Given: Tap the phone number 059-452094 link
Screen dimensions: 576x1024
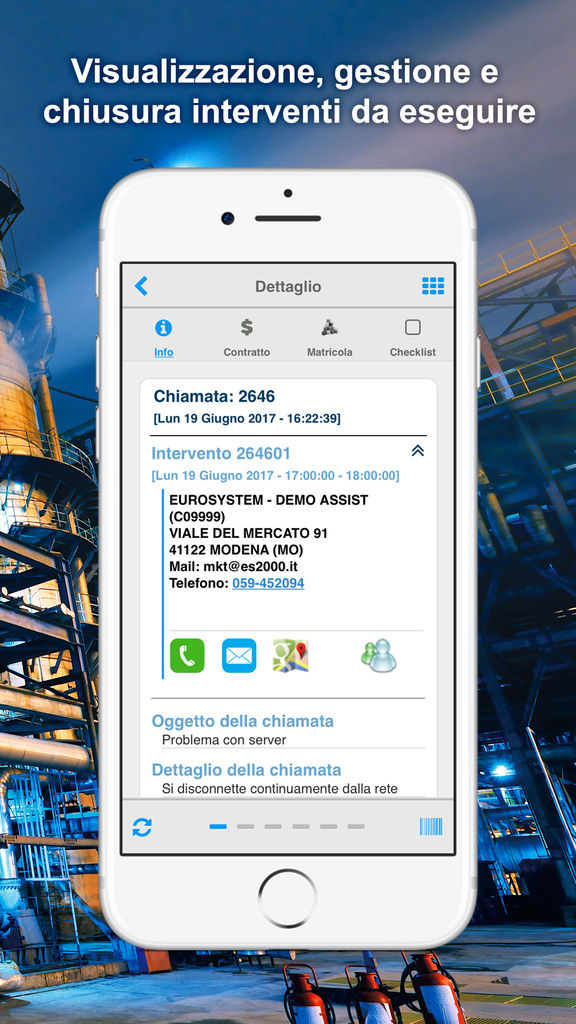Looking at the screenshot, I should [268, 583].
